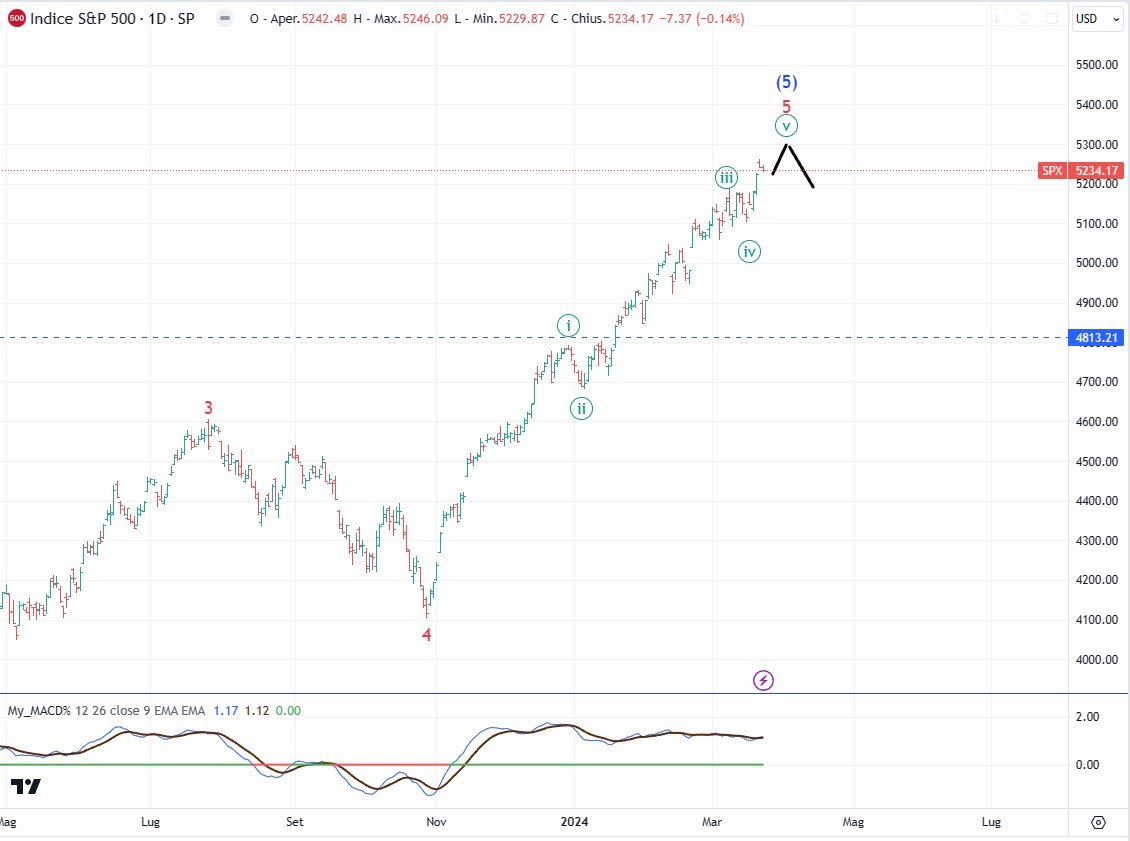1130x841 pixels.
Task: Select the red wave 4 label
Action: click(x=427, y=635)
